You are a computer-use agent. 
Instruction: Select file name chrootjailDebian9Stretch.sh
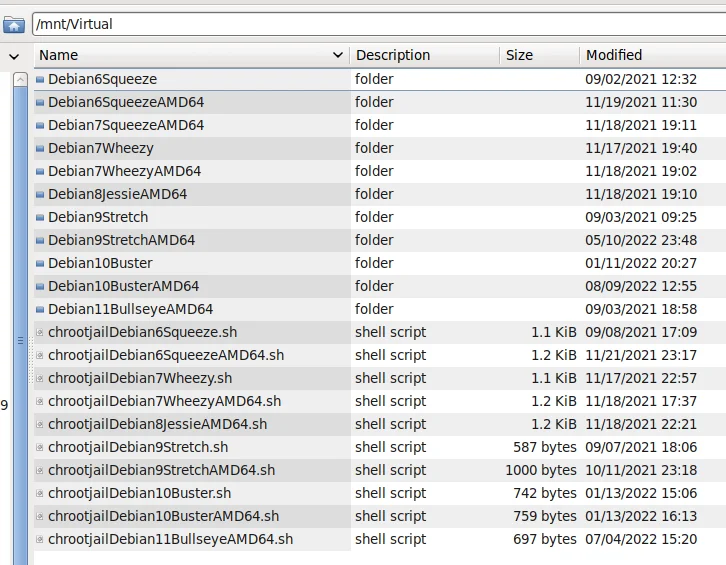(x=138, y=447)
